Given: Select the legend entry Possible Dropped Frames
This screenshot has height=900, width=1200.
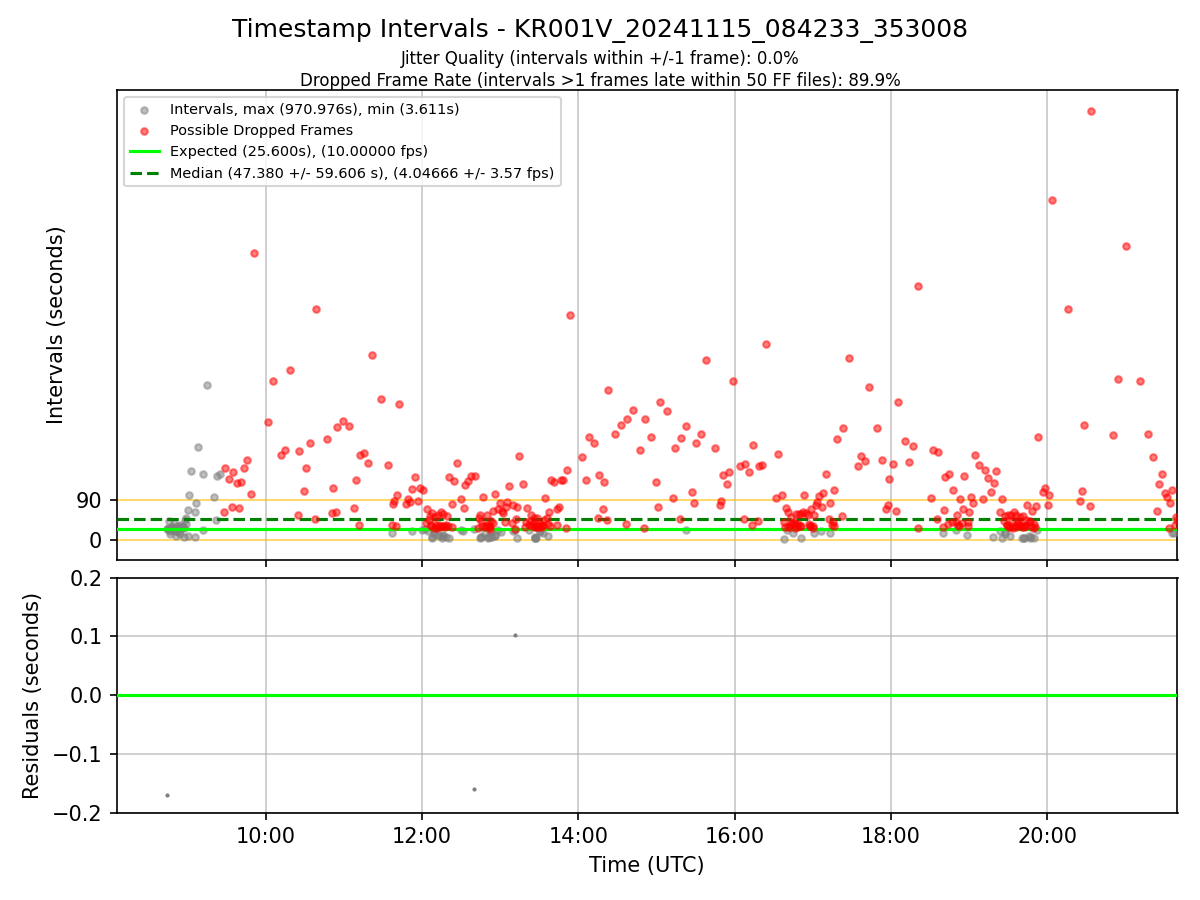Looking at the screenshot, I should [261, 130].
